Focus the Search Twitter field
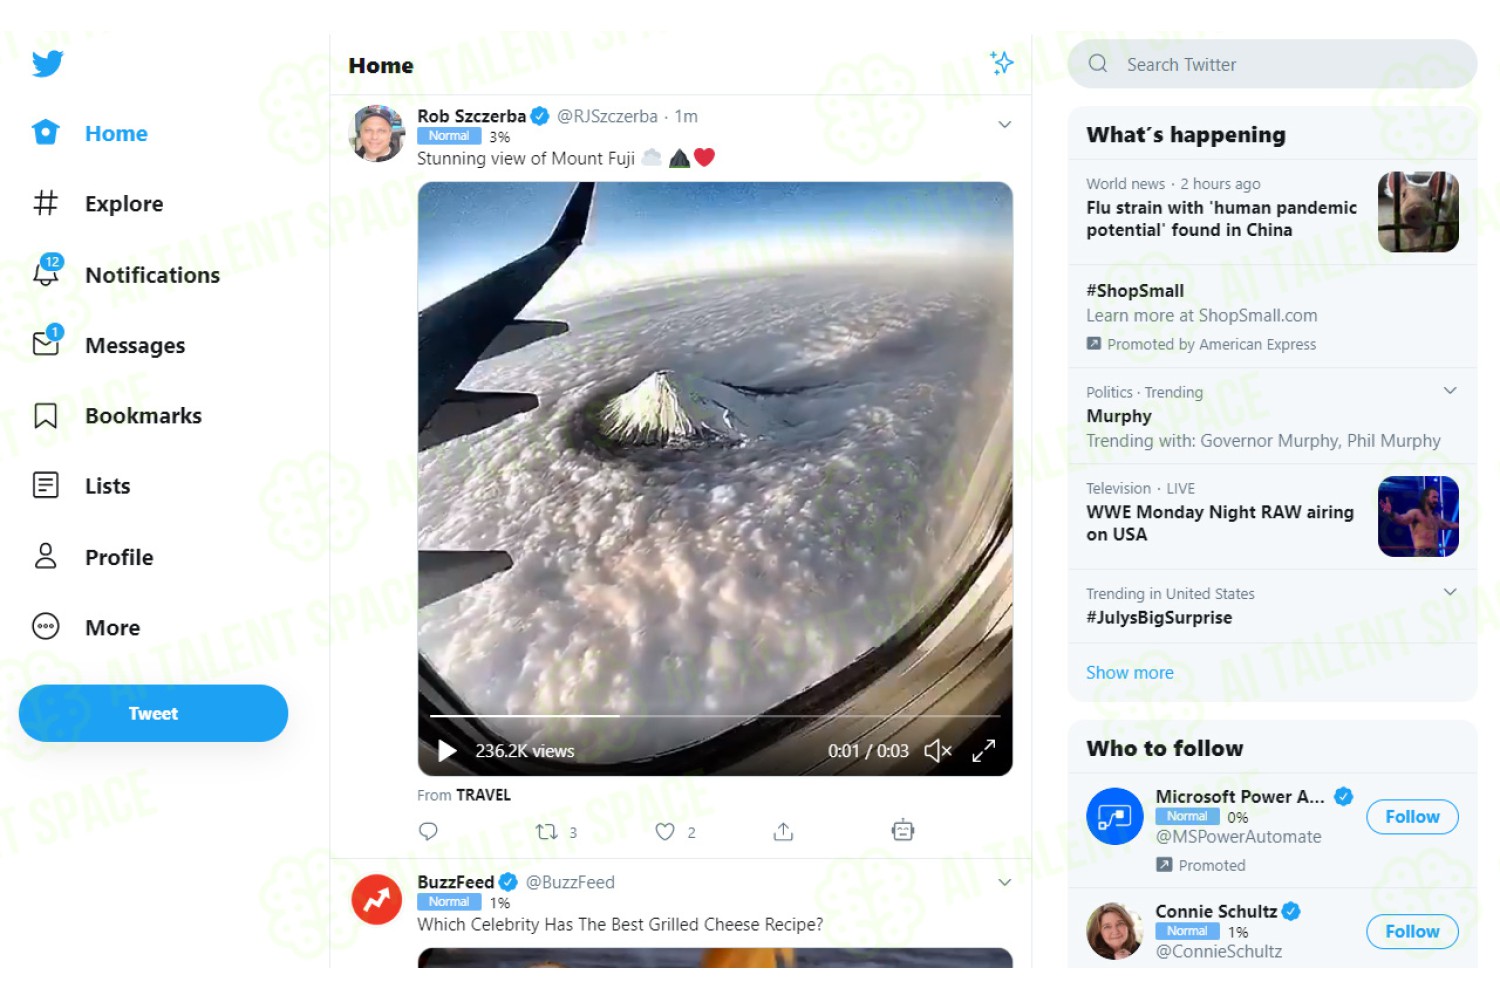 point(1272,64)
